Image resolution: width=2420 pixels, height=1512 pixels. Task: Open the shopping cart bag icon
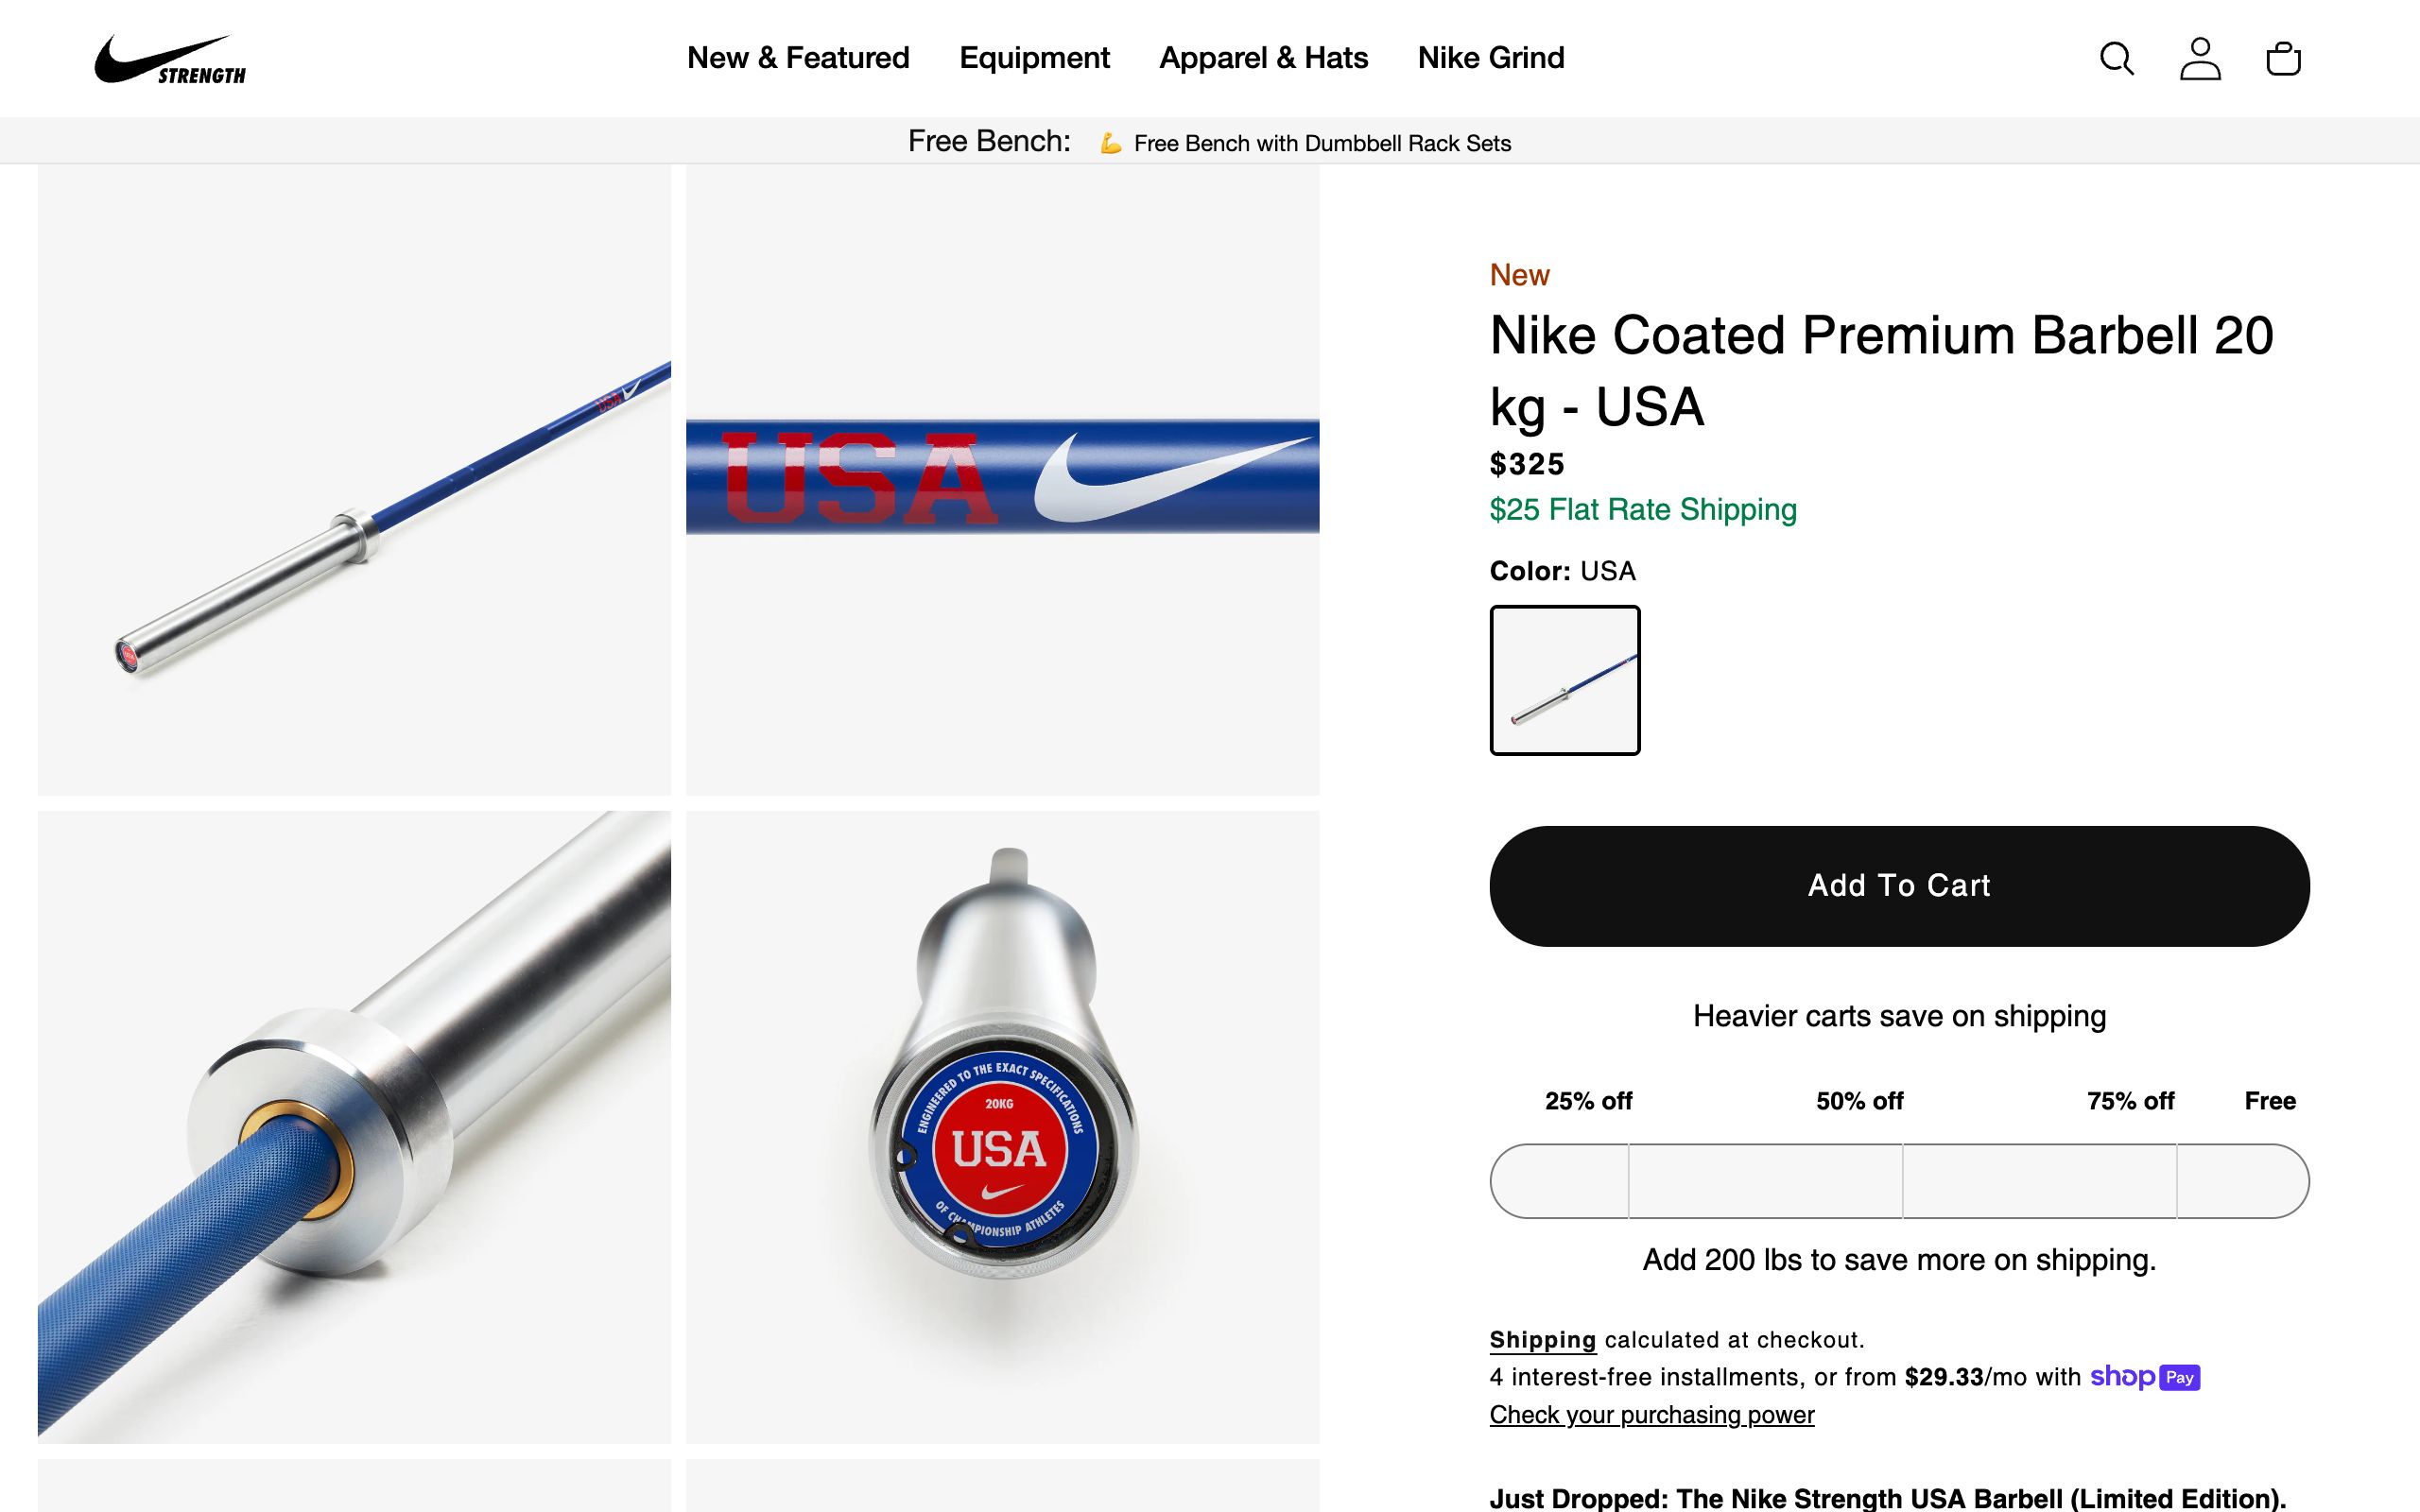(x=2283, y=59)
